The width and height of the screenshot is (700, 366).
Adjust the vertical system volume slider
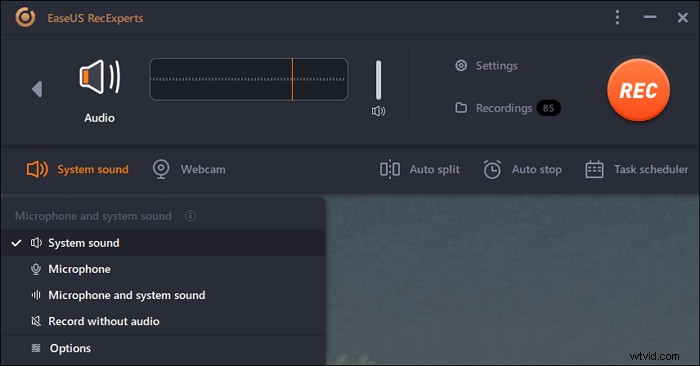click(x=379, y=80)
